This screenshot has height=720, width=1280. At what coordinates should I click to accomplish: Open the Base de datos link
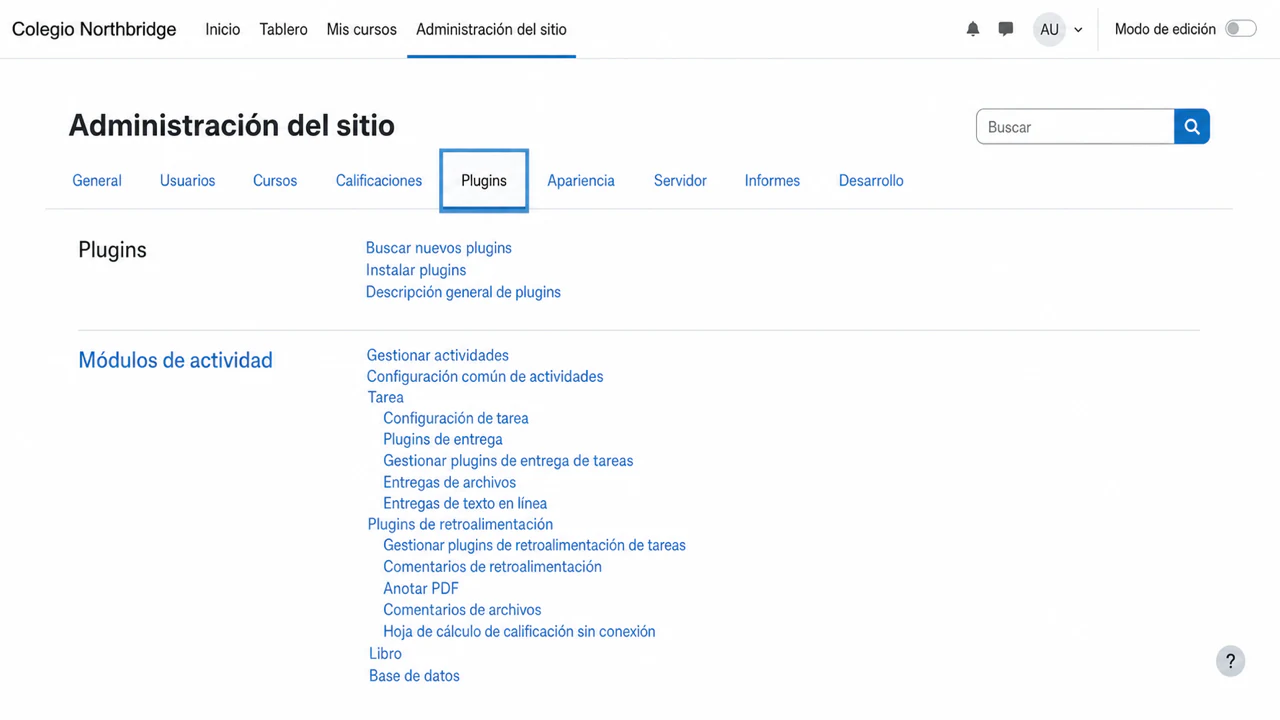point(415,676)
